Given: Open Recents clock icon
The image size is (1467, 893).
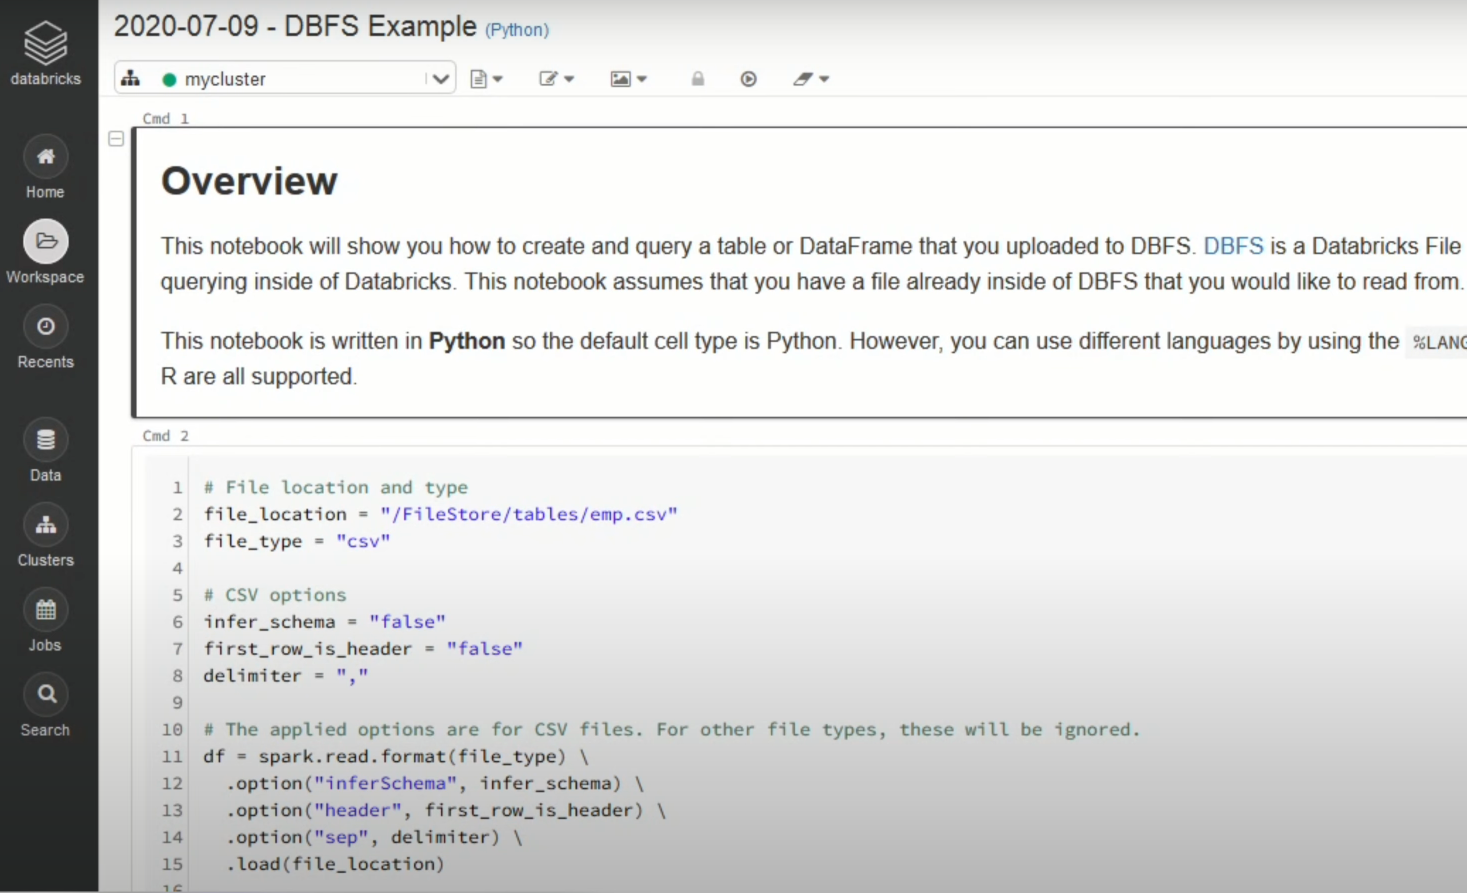Looking at the screenshot, I should 46,326.
